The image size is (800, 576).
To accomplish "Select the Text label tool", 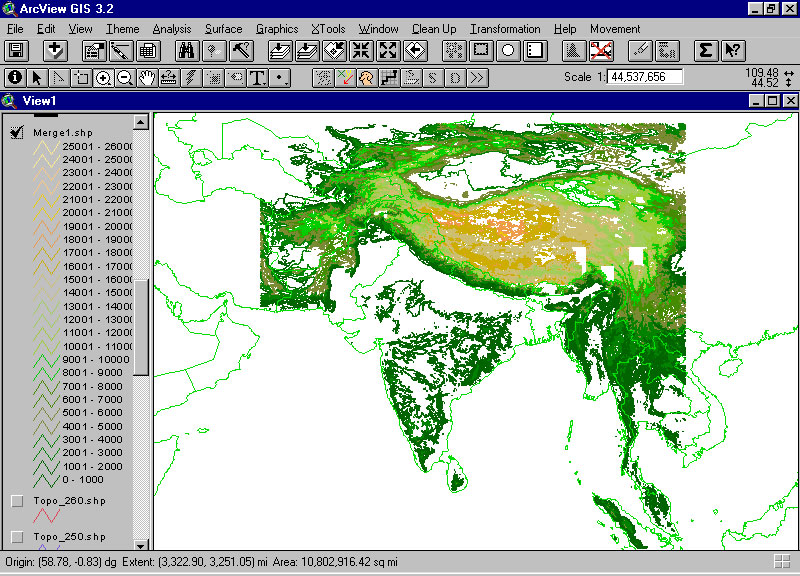I will point(258,77).
